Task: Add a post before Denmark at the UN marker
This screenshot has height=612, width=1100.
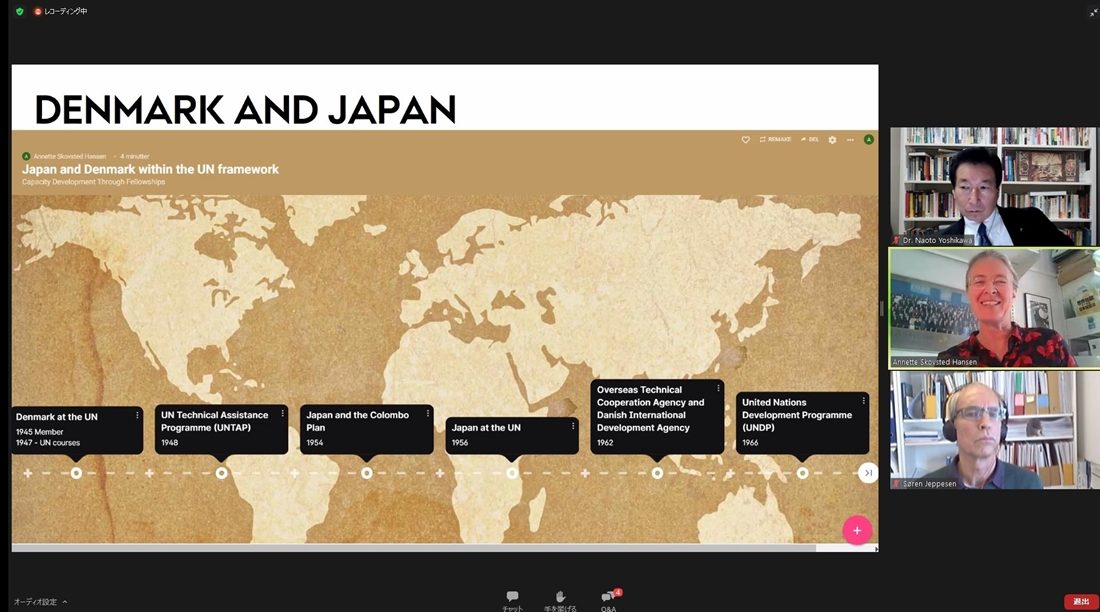Action: [x=27, y=473]
